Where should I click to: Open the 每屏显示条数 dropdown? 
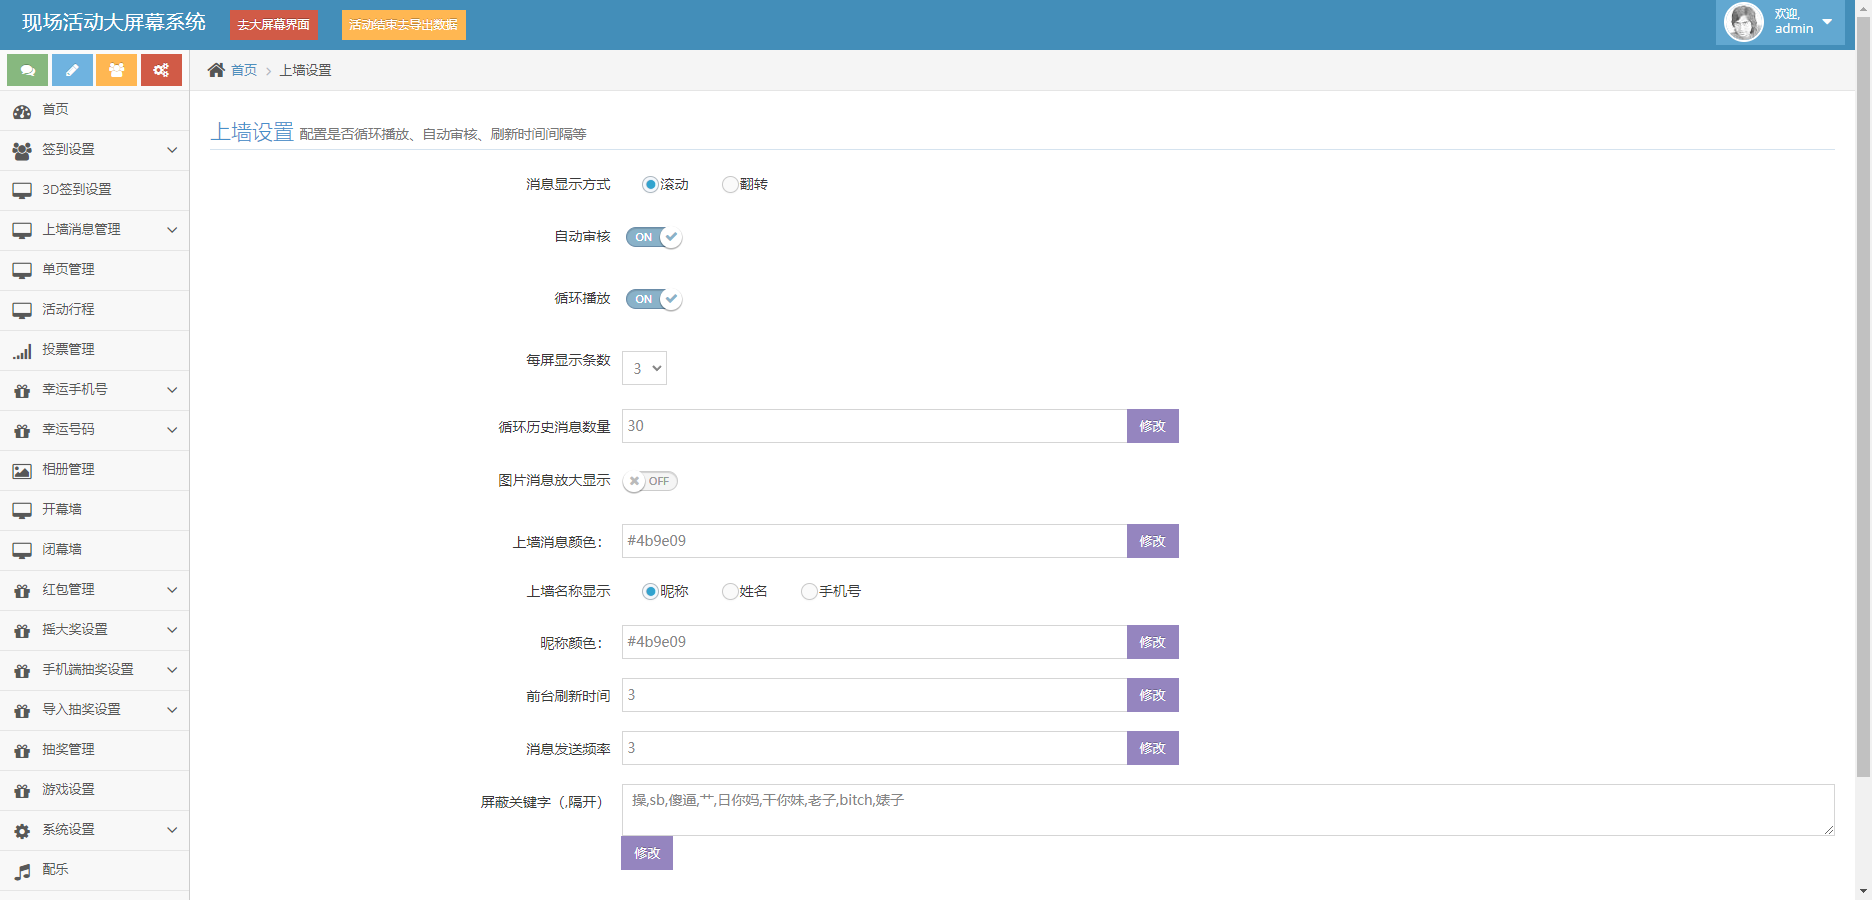tap(644, 368)
